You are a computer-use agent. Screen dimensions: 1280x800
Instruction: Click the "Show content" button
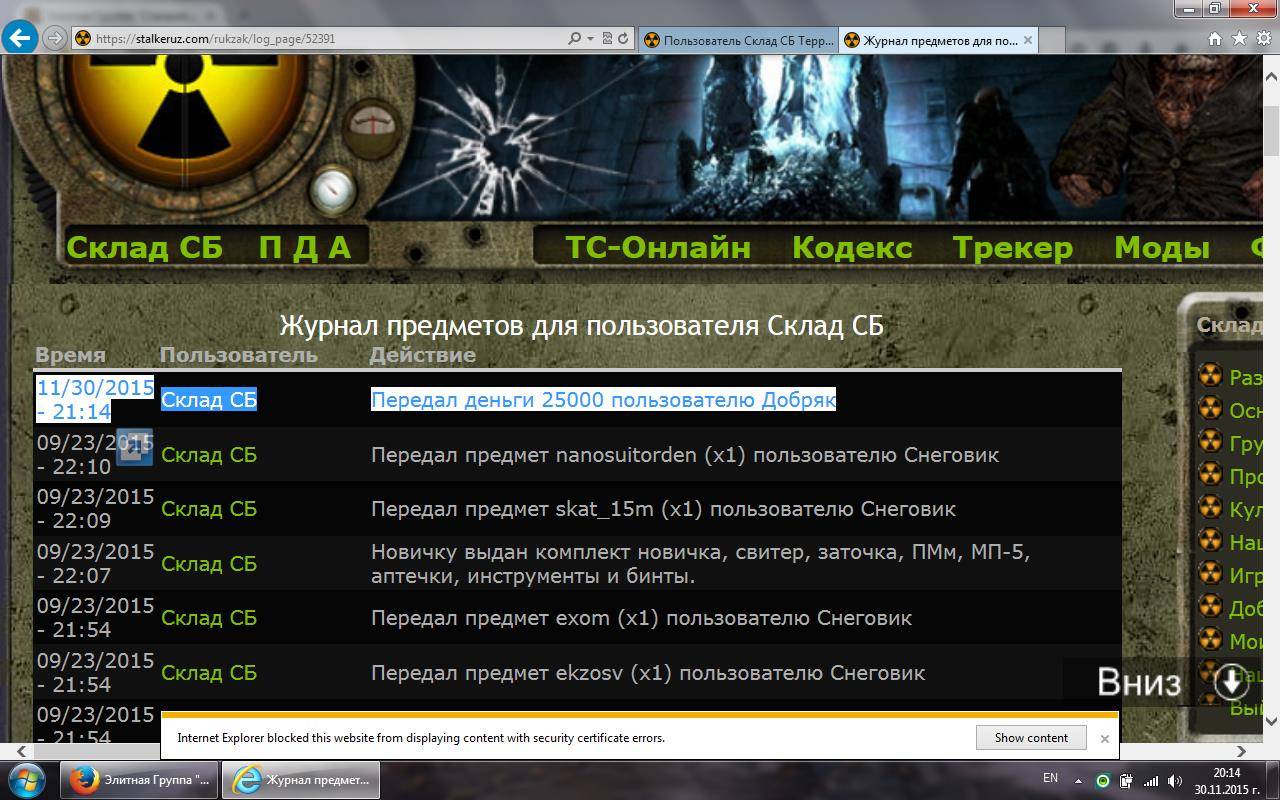pyautogui.click(x=1031, y=737)
